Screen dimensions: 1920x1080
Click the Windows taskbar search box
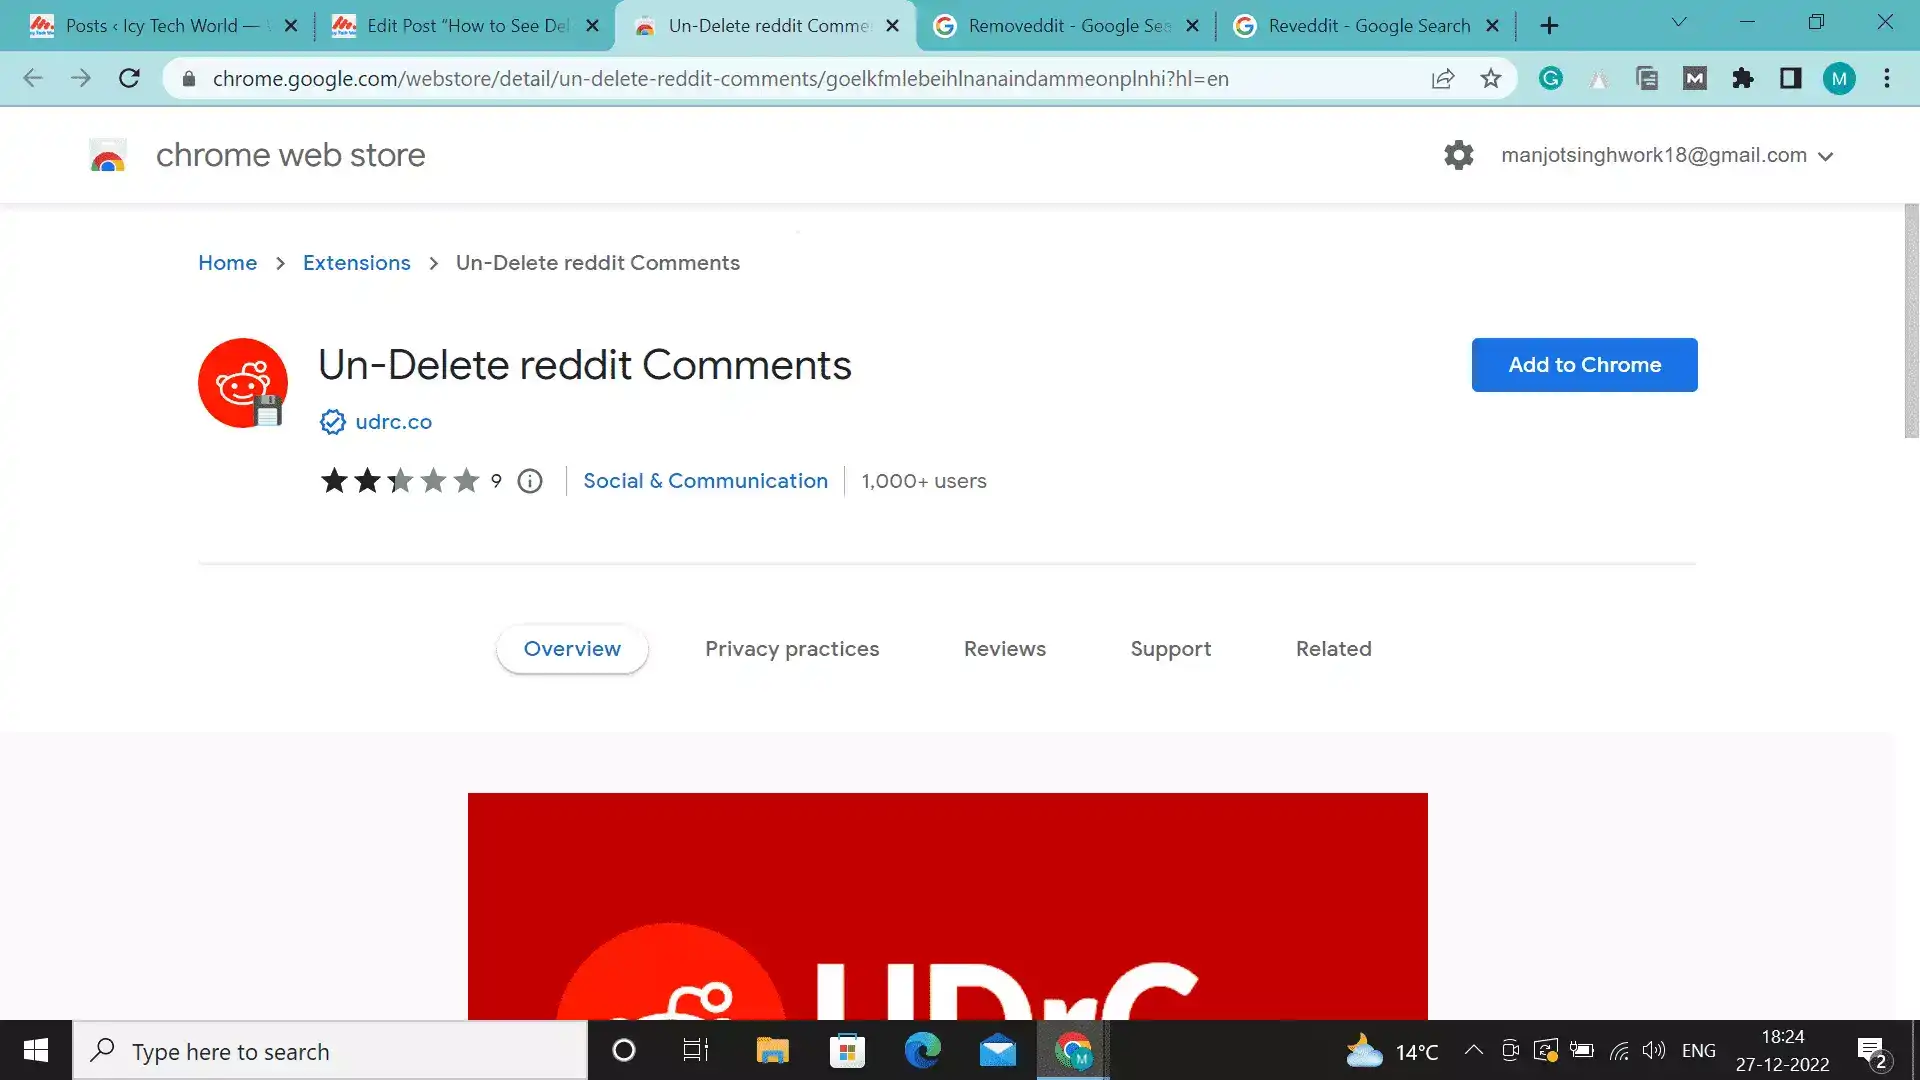click(330, 1051)
